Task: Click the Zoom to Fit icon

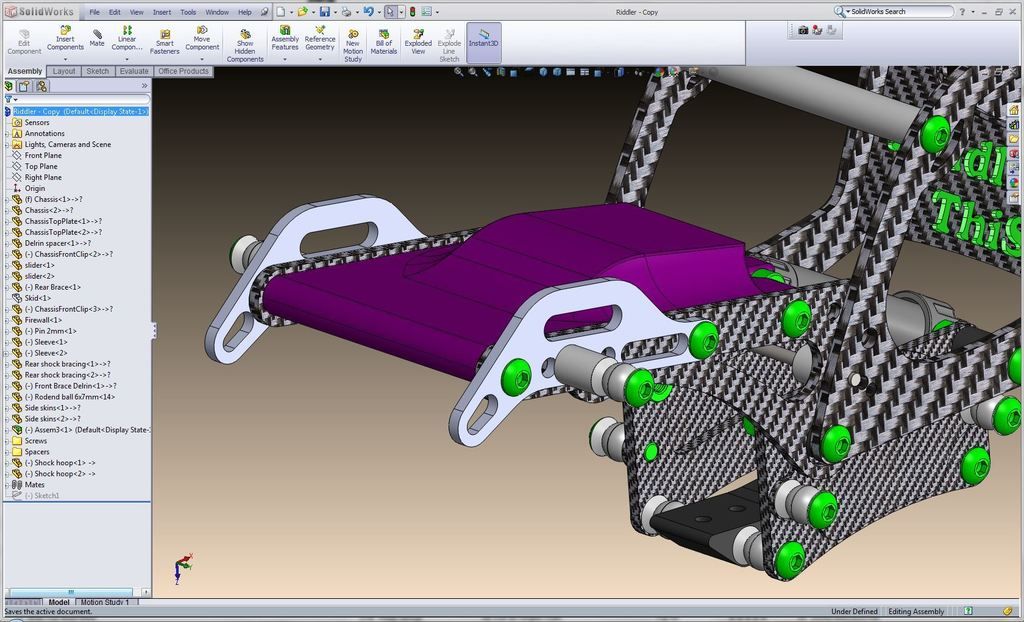Action: click(x=459, y=72)
